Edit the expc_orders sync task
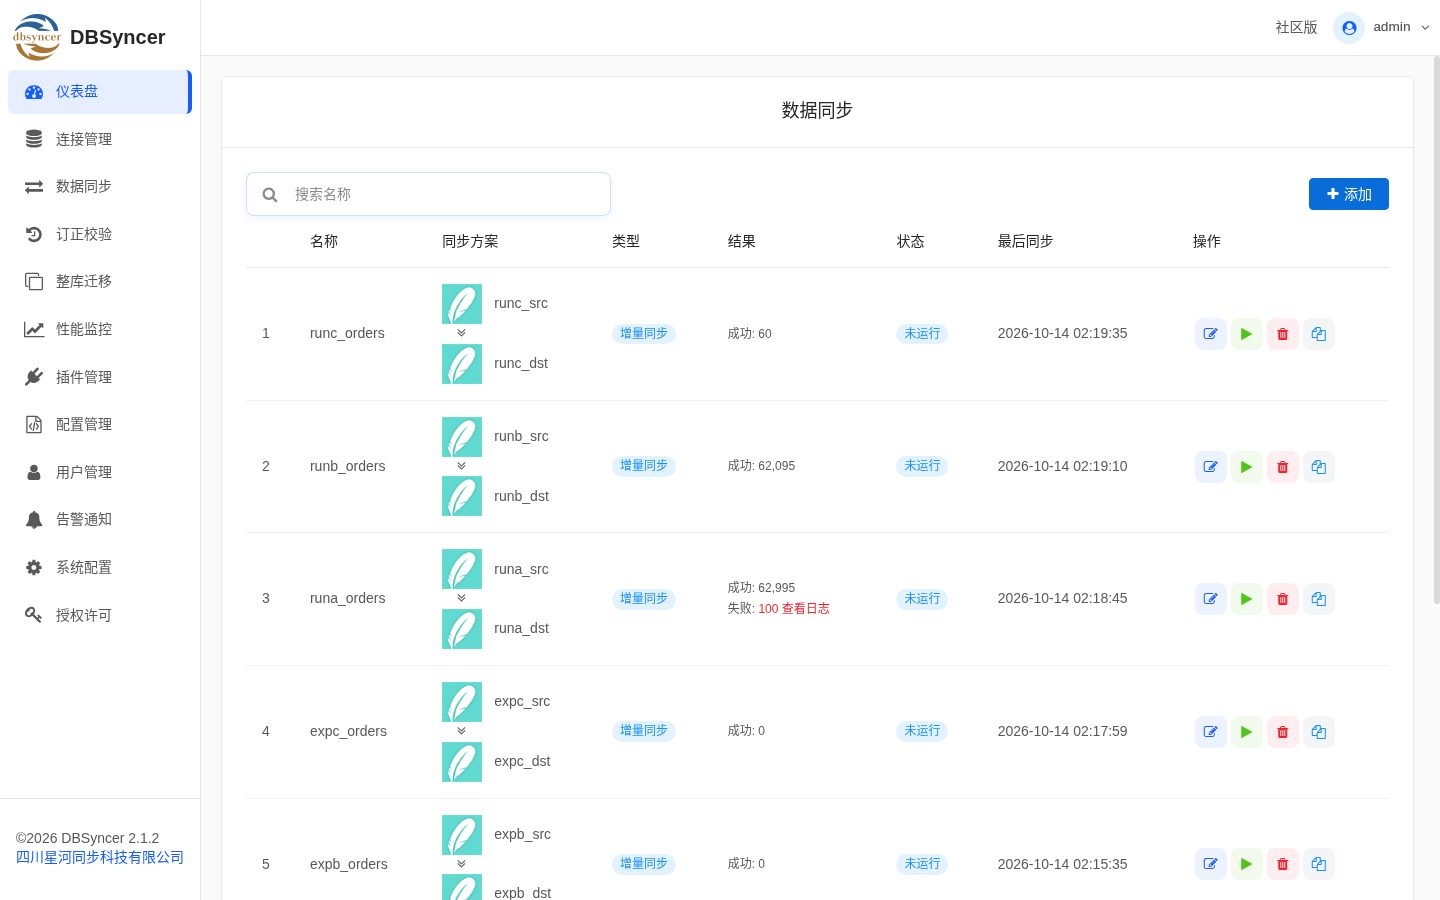The height and width of the screenshot is (900, 1440). point(1211,732)
